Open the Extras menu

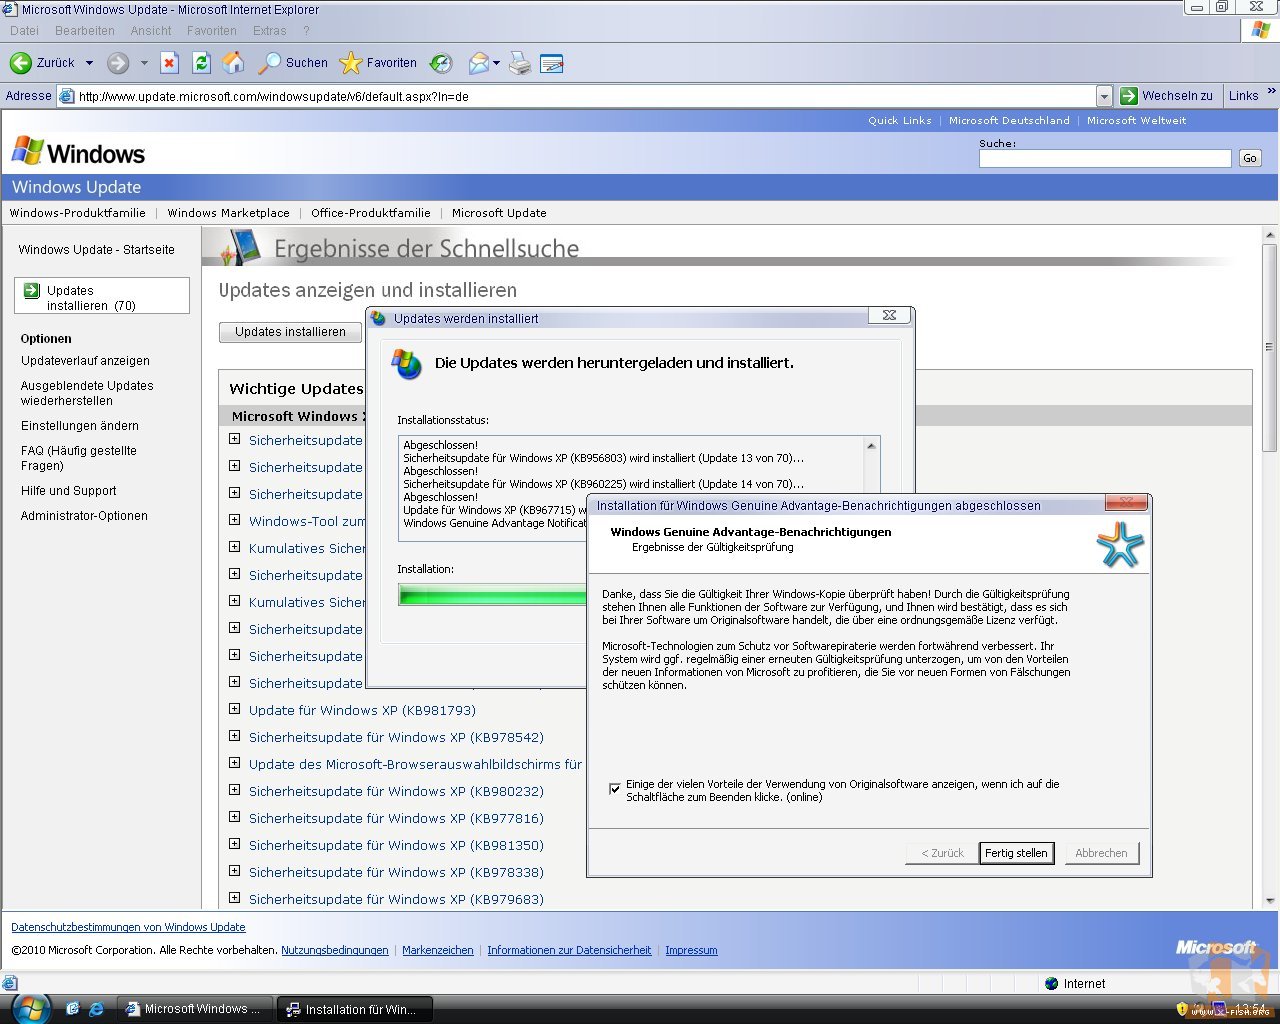click(269, 31)
